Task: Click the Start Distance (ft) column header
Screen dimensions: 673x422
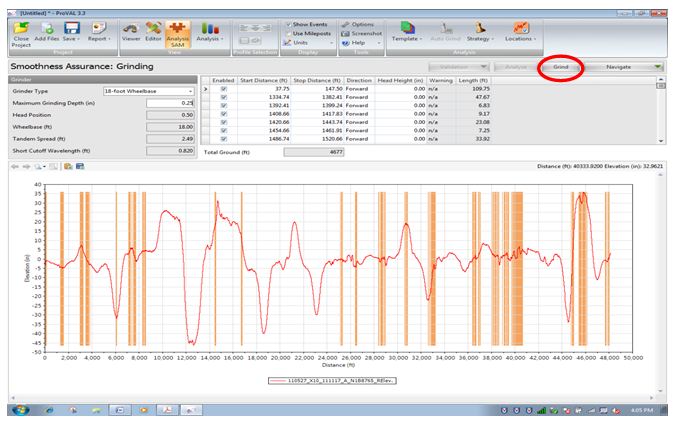Action: [x=263, y=80]
